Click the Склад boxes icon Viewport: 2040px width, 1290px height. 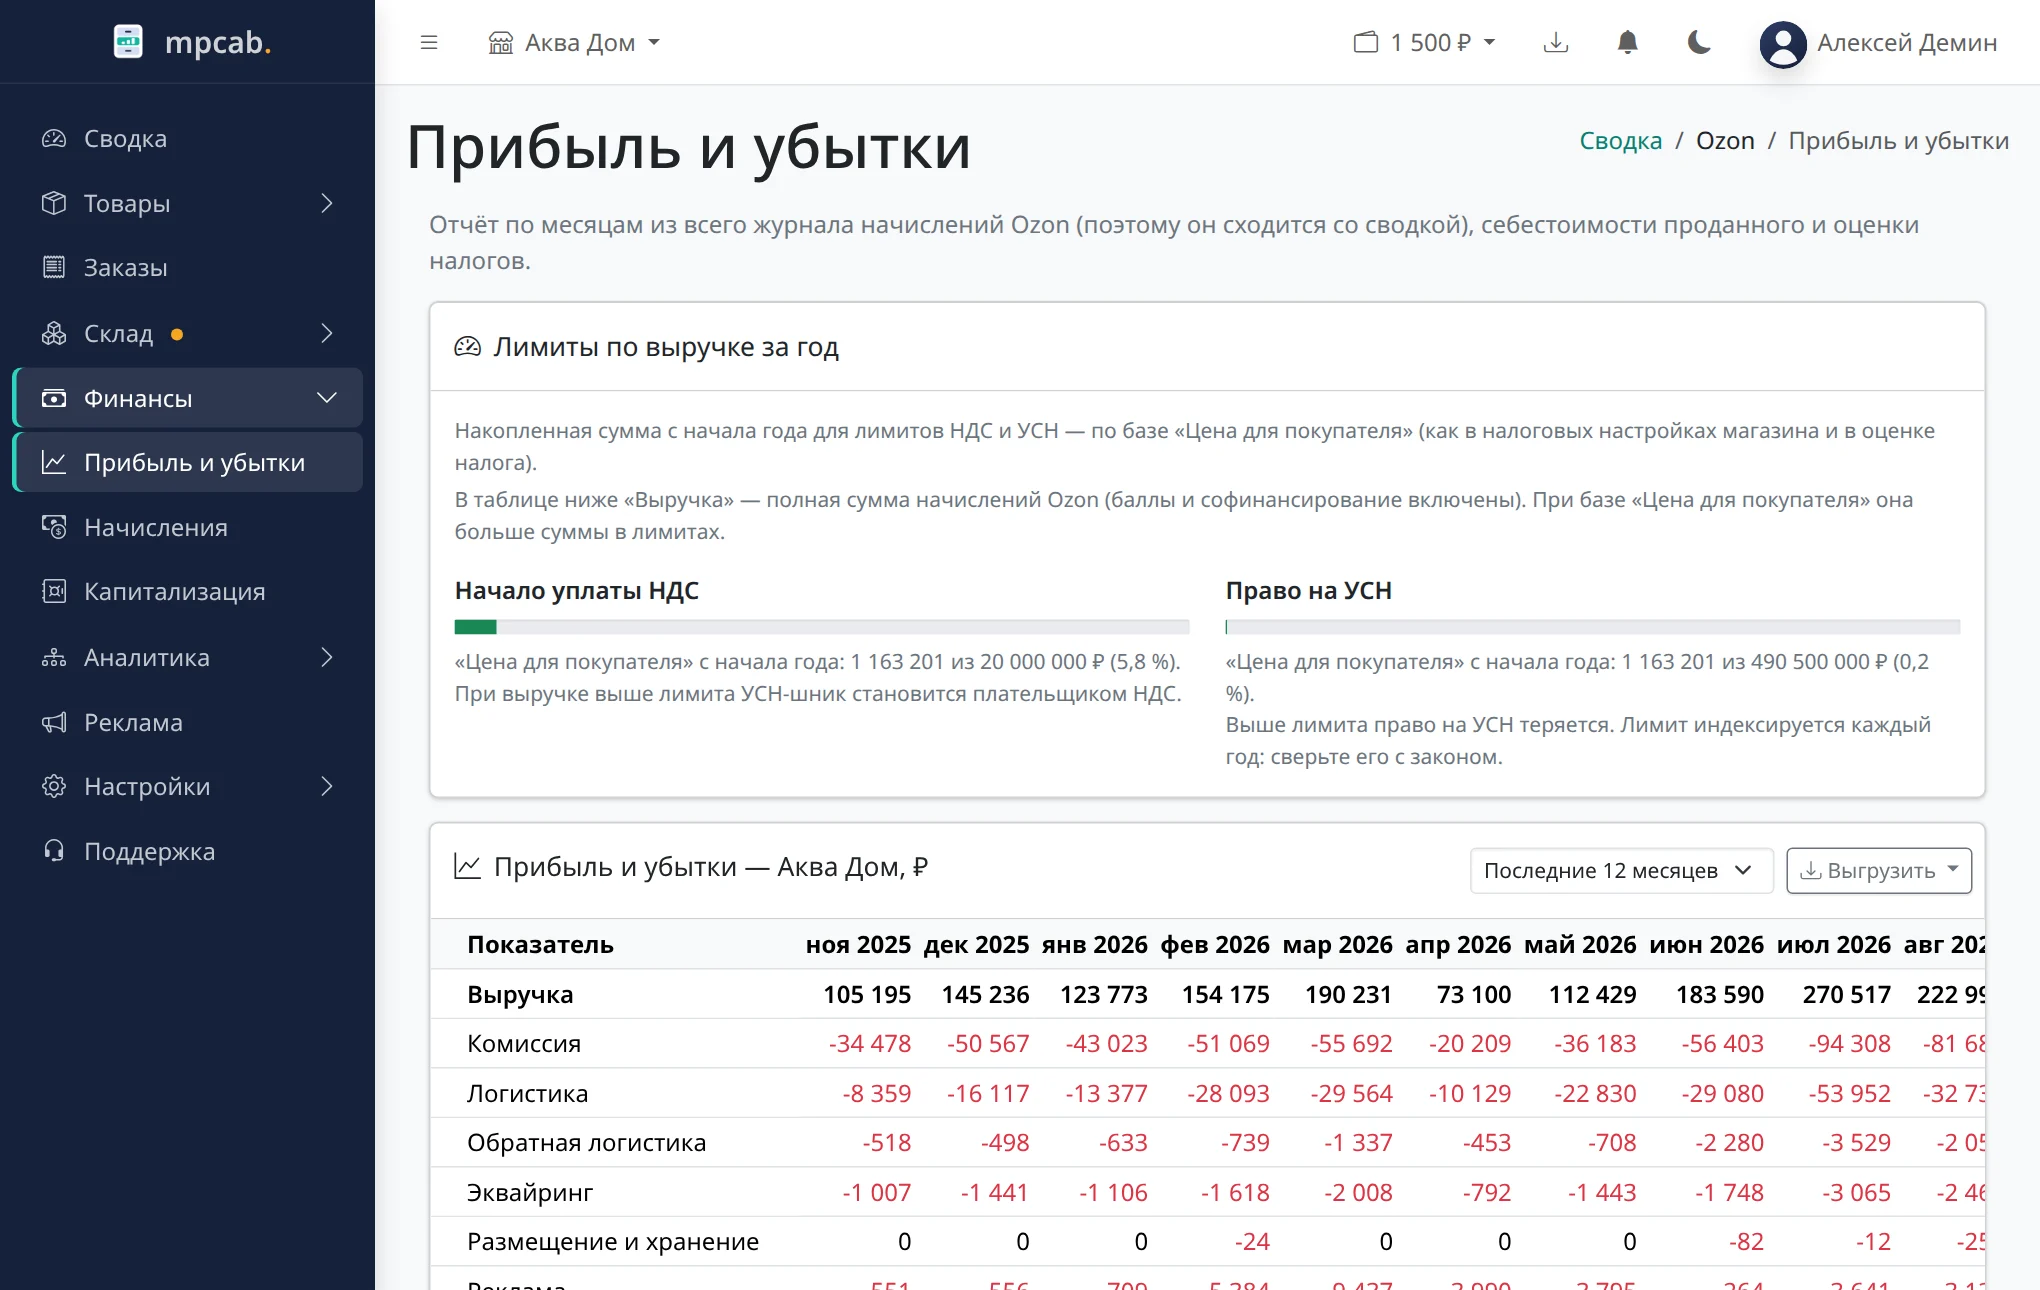(54, 333)
